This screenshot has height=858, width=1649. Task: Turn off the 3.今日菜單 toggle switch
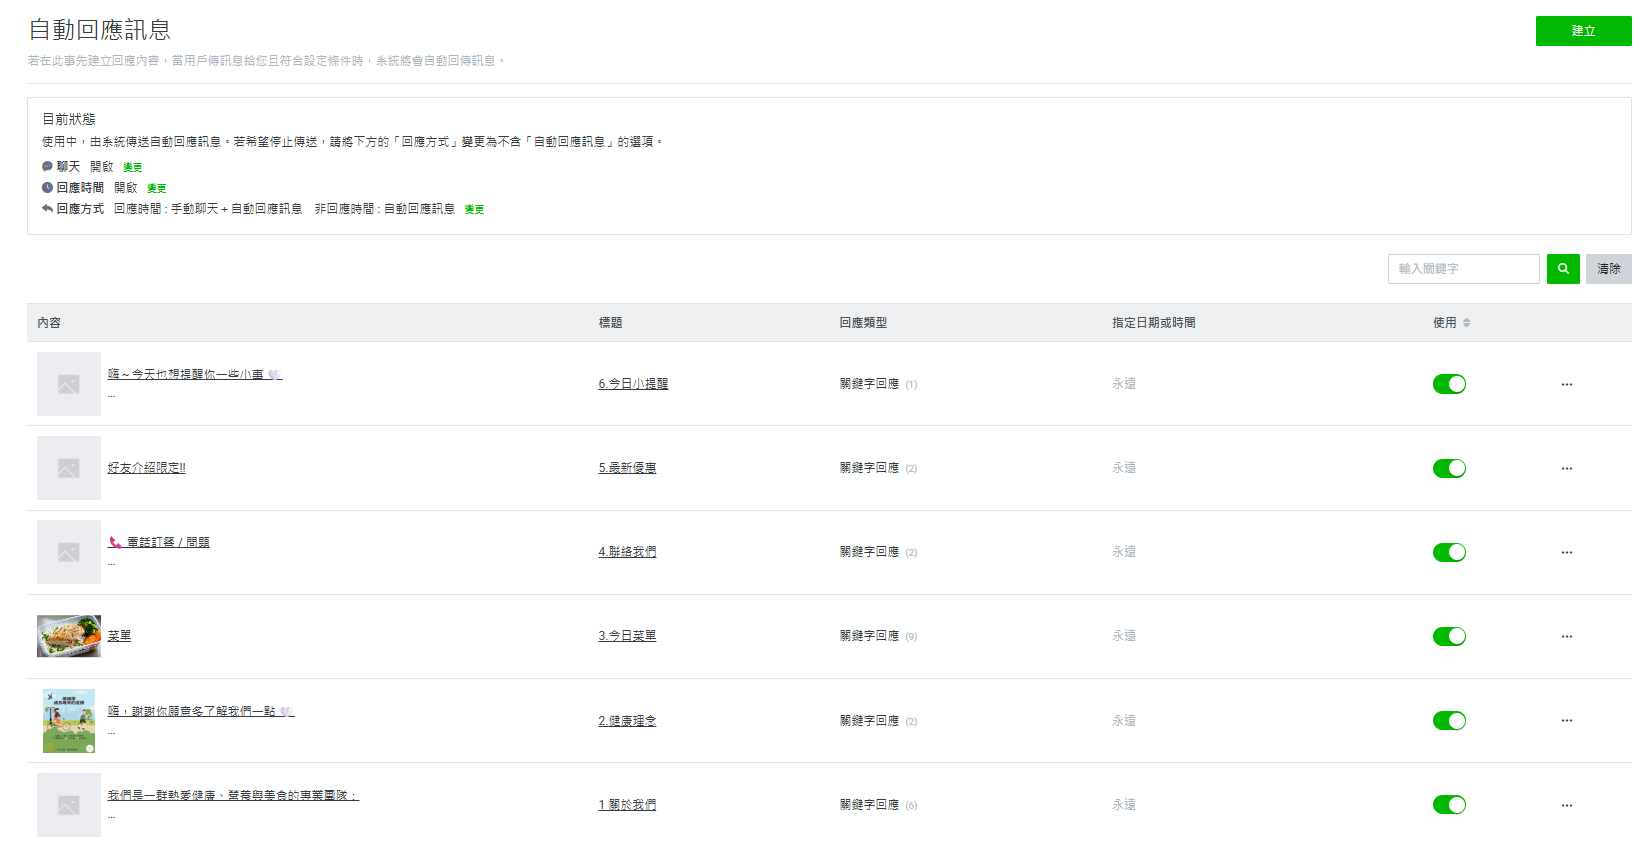pyautogui.click(x=1448, y=637)
